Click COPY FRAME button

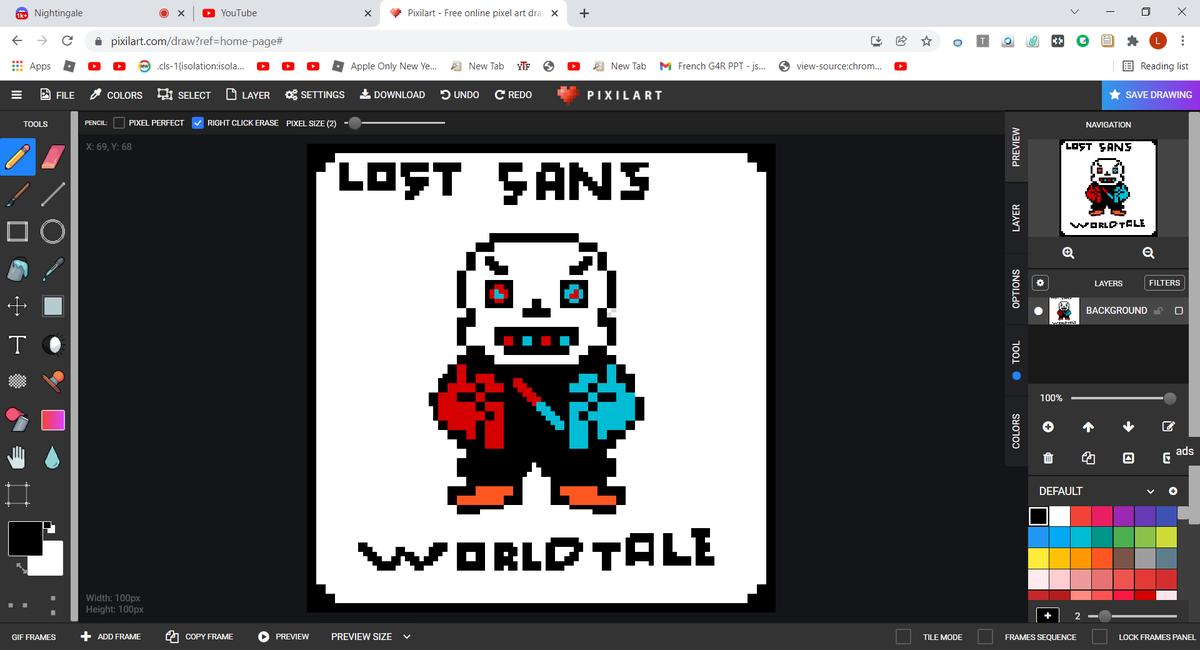[199, 636]
